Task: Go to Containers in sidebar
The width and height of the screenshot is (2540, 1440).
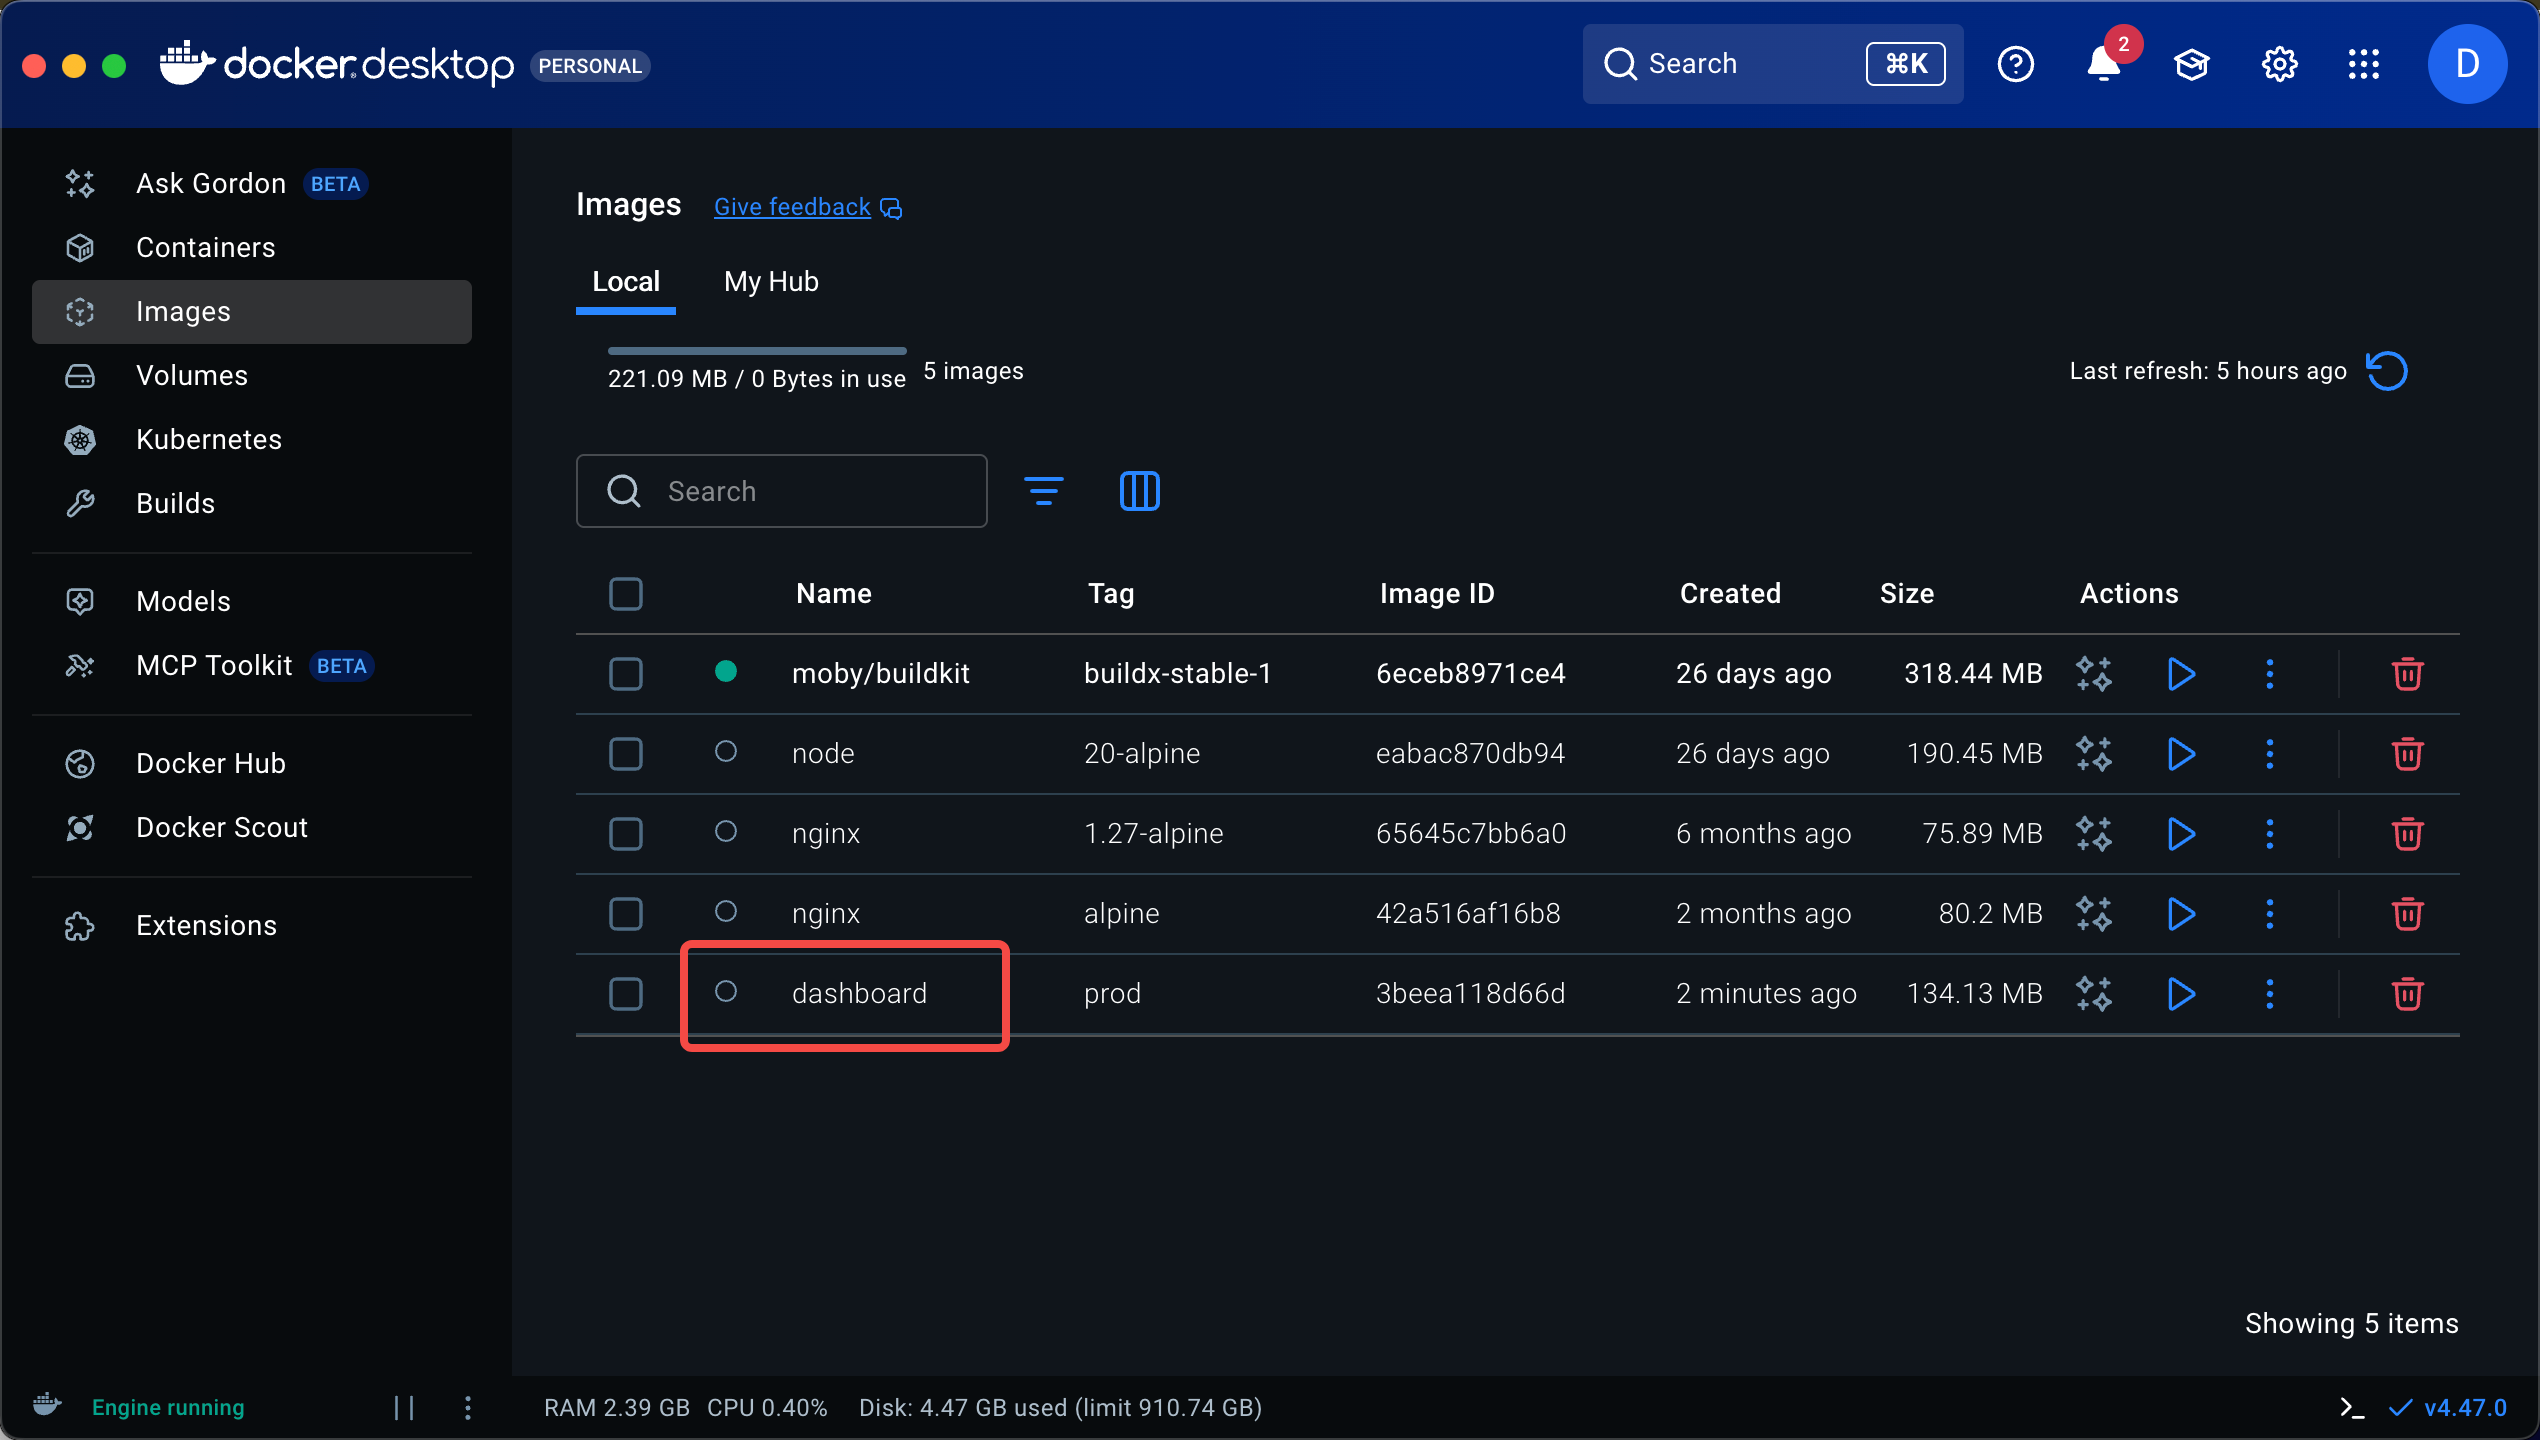Action: pos(252,248)
